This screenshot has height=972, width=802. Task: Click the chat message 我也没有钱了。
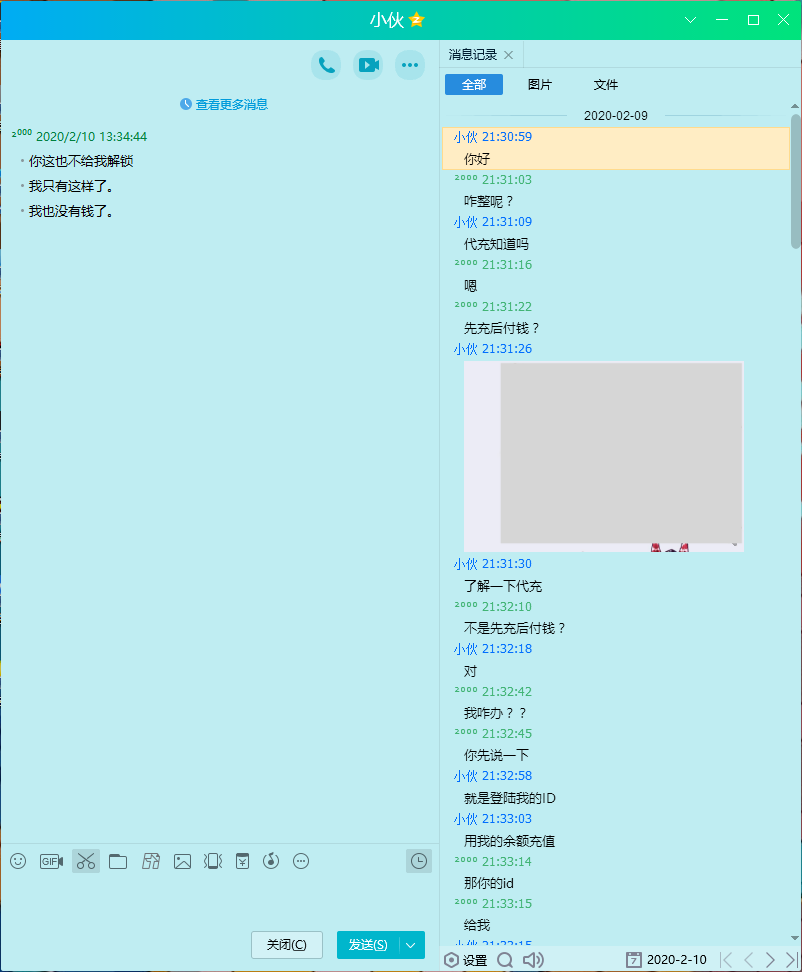tap(71, 211)
